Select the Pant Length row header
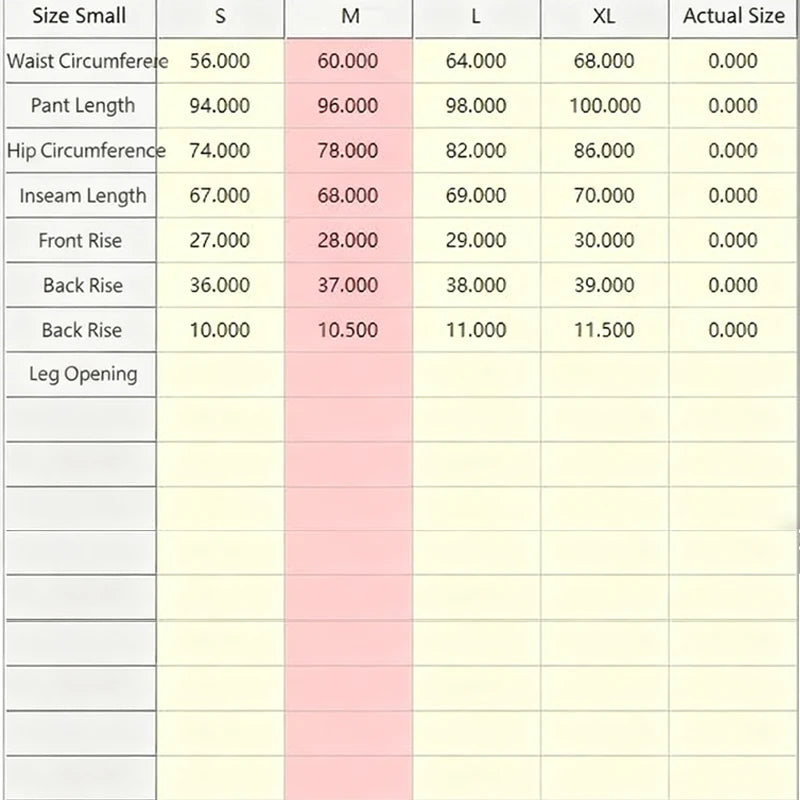Image resolution: width=800 pixels, height=800 pixels. point(80,106)
